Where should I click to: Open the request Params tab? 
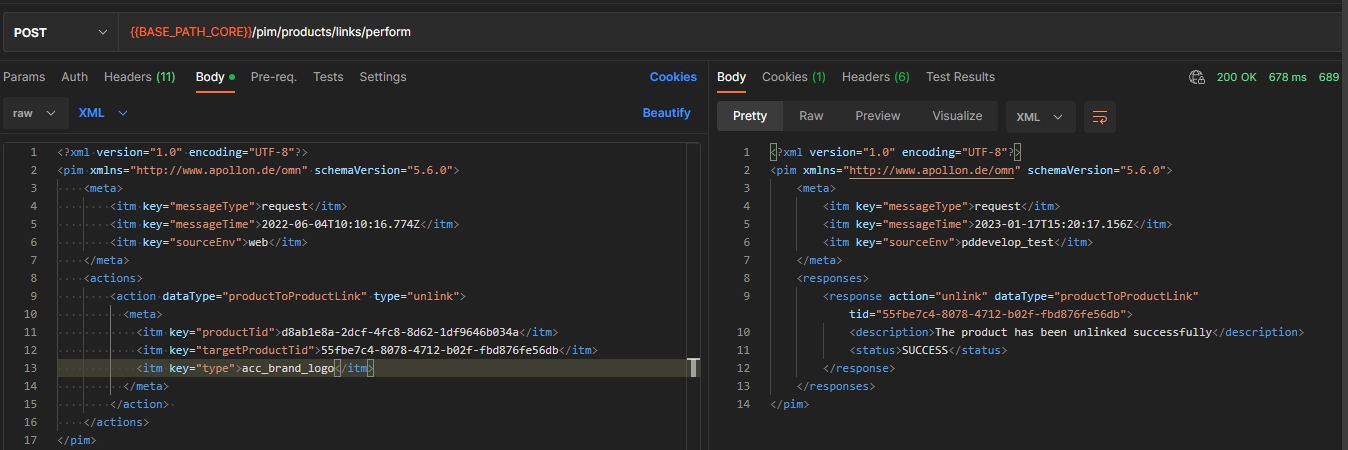coord(25,77)
